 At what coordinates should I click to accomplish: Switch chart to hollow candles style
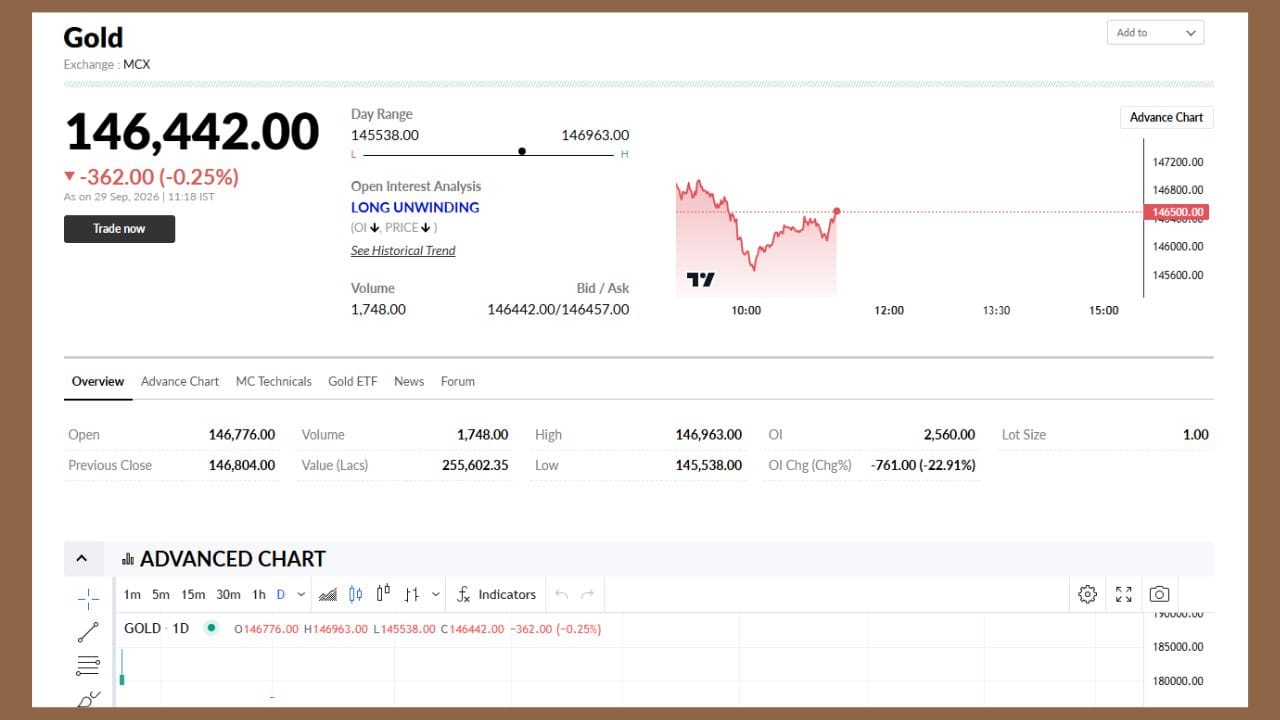click(x=383, y=594)
